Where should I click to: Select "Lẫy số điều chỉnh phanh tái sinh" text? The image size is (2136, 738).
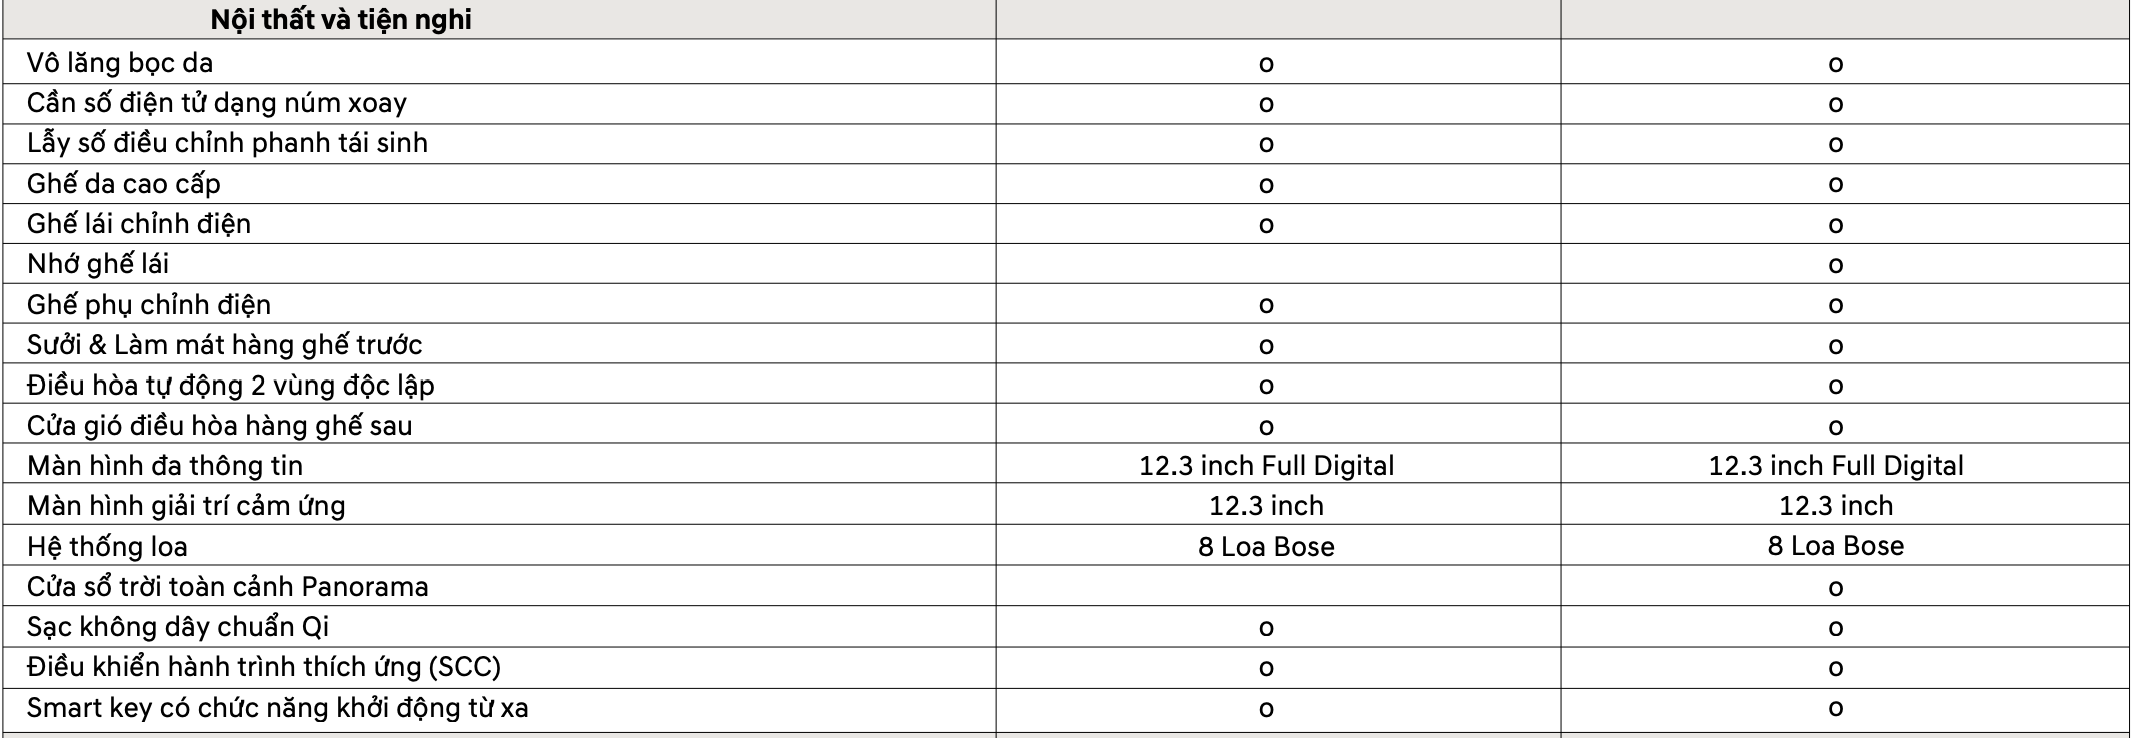point(227,143)
